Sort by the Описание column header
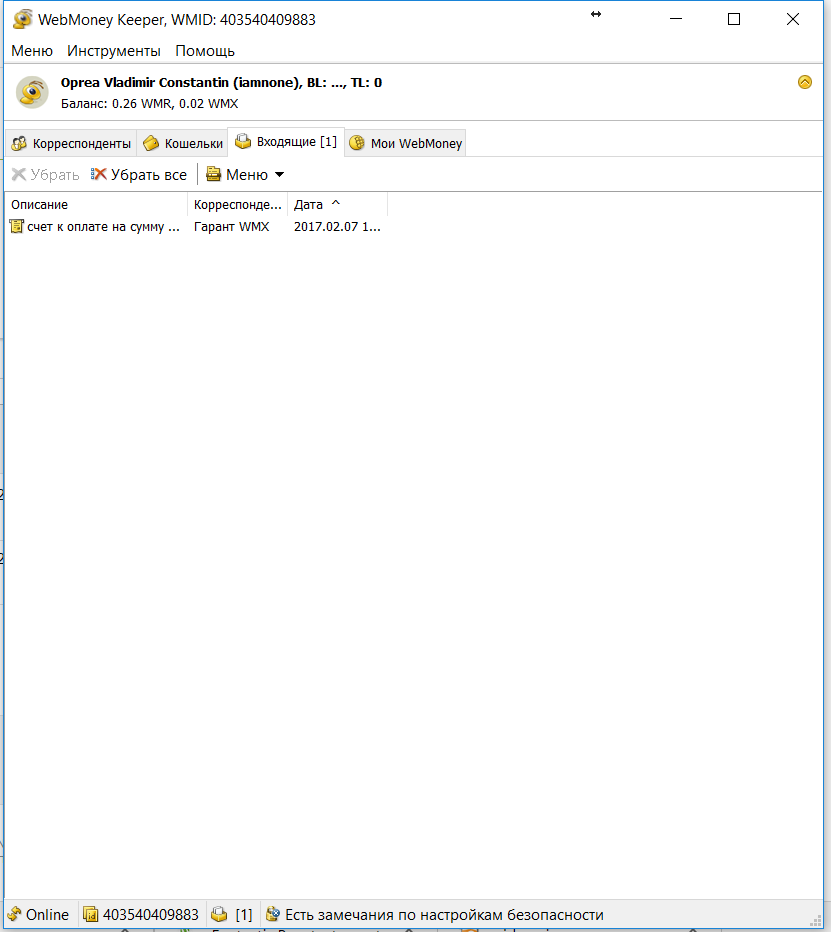The height and width of the screenshot is (932, 831). (x=96, y=204)
